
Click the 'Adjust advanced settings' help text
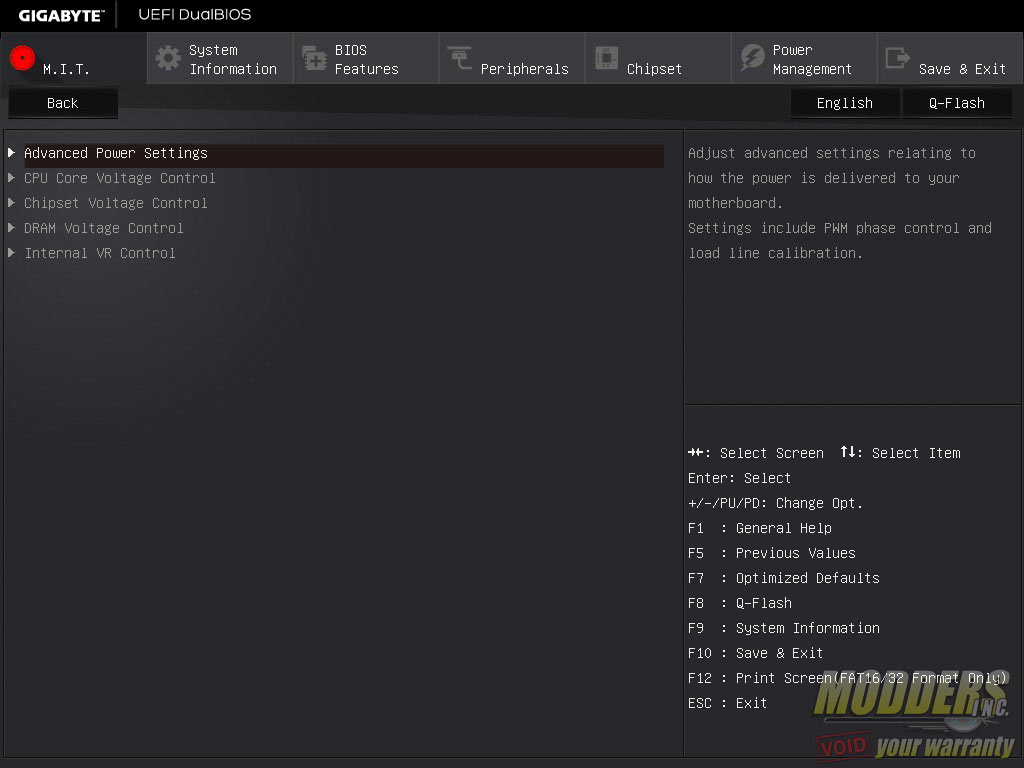[x=832, y=153]
